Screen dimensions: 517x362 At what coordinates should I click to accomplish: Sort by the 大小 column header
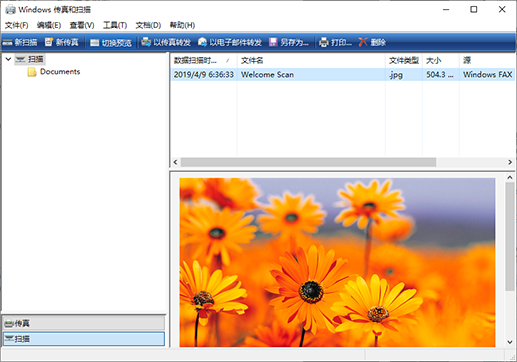coord(441,60)
